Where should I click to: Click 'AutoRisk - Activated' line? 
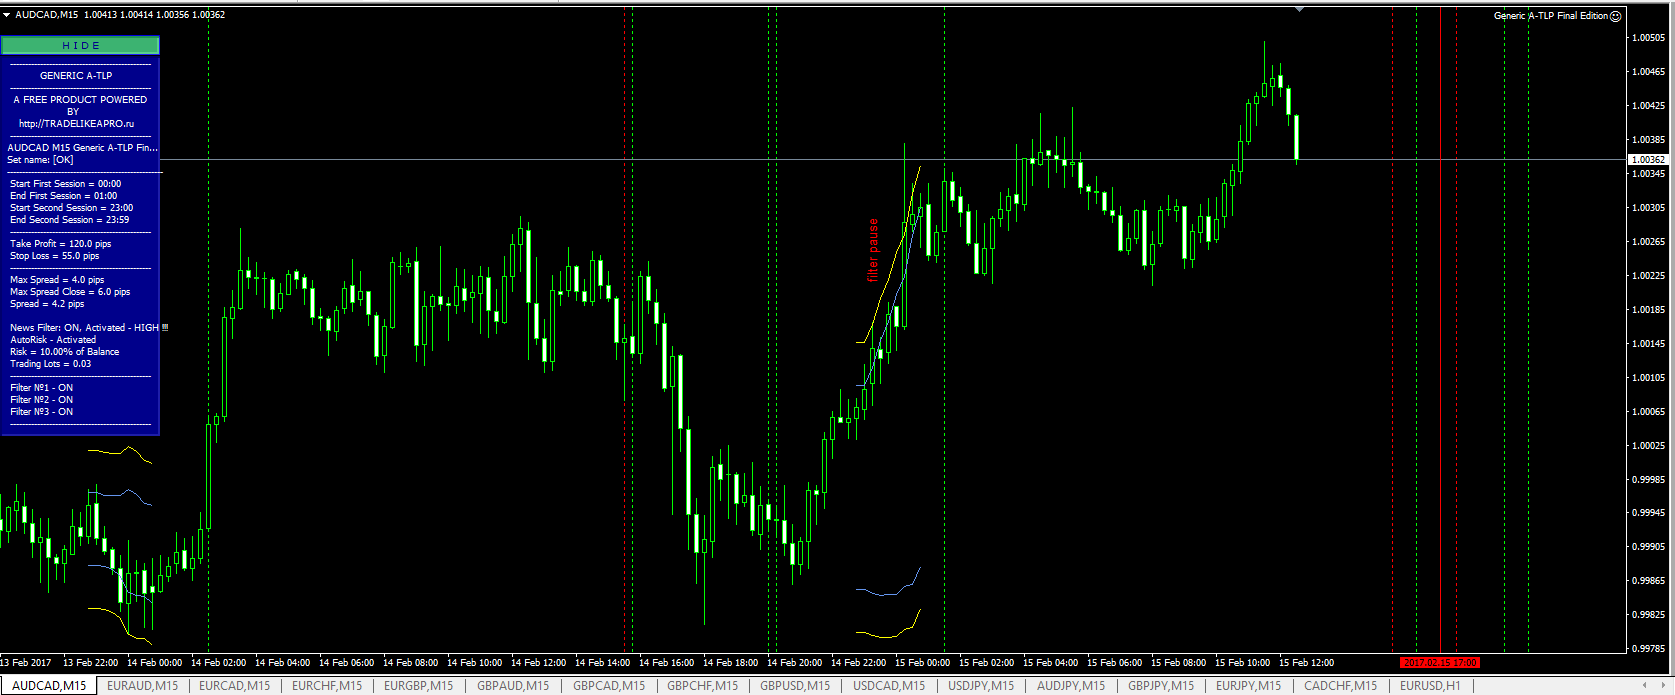(x=53, y=340)
